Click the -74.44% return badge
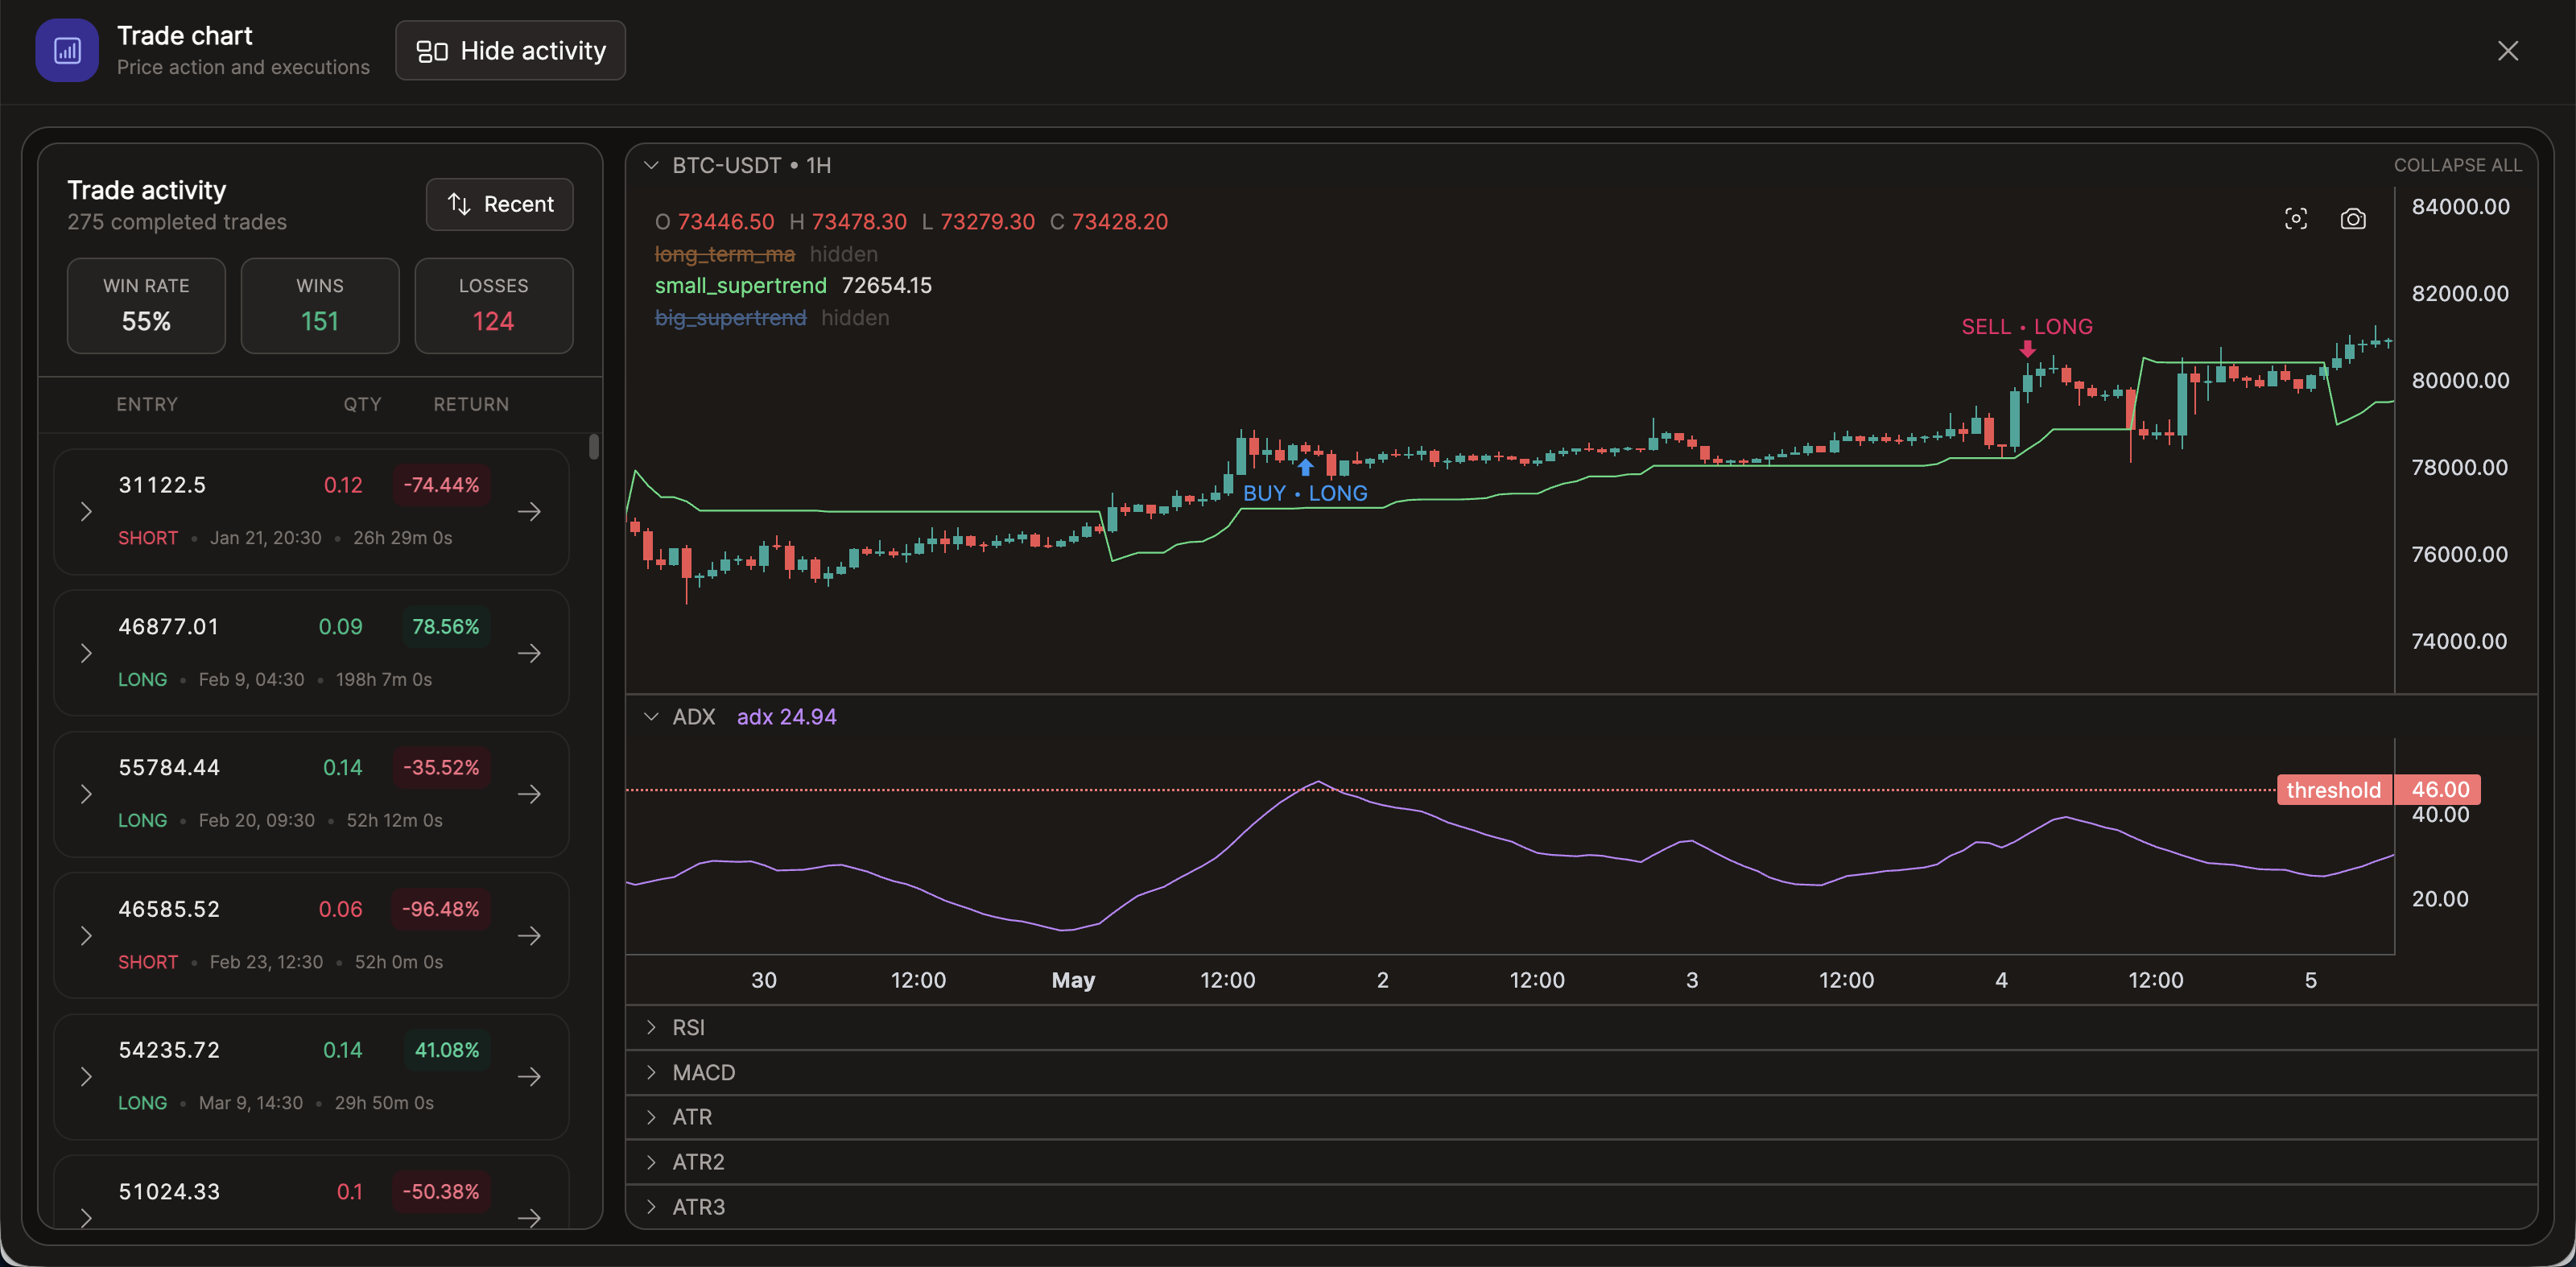 (441, 485)
